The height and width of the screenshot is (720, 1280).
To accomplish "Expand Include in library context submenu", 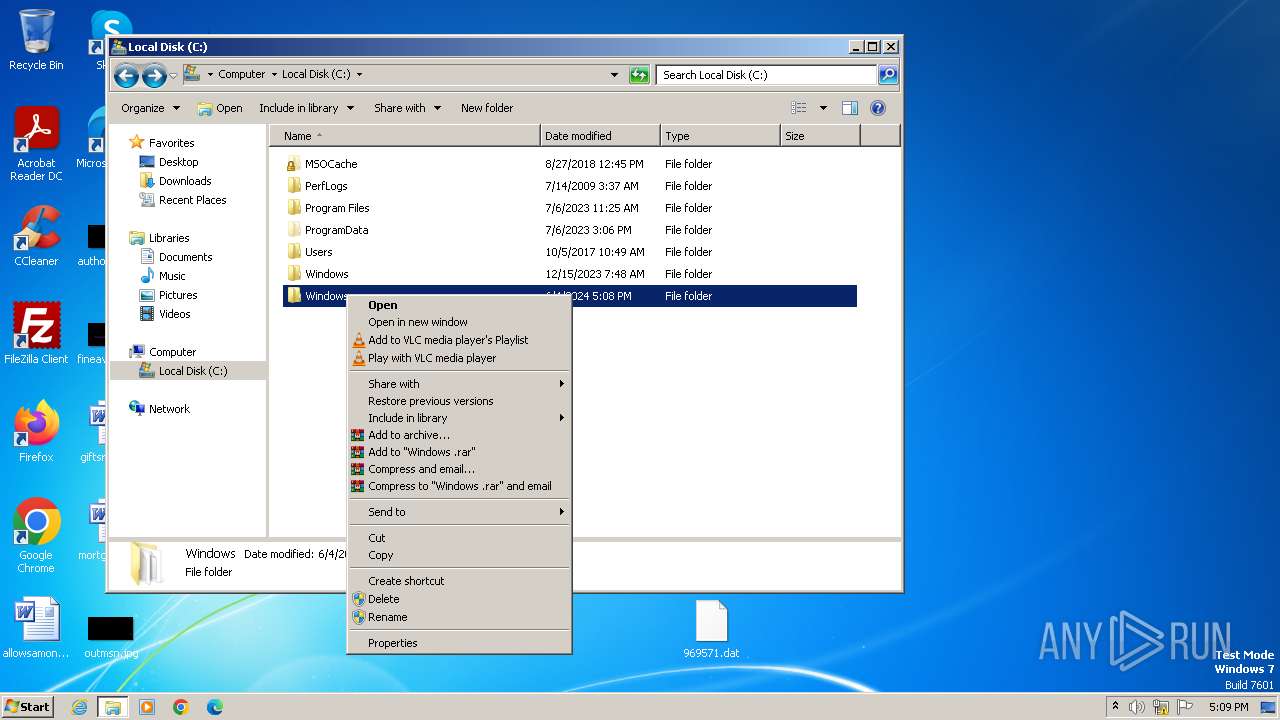I will (459, 418).
